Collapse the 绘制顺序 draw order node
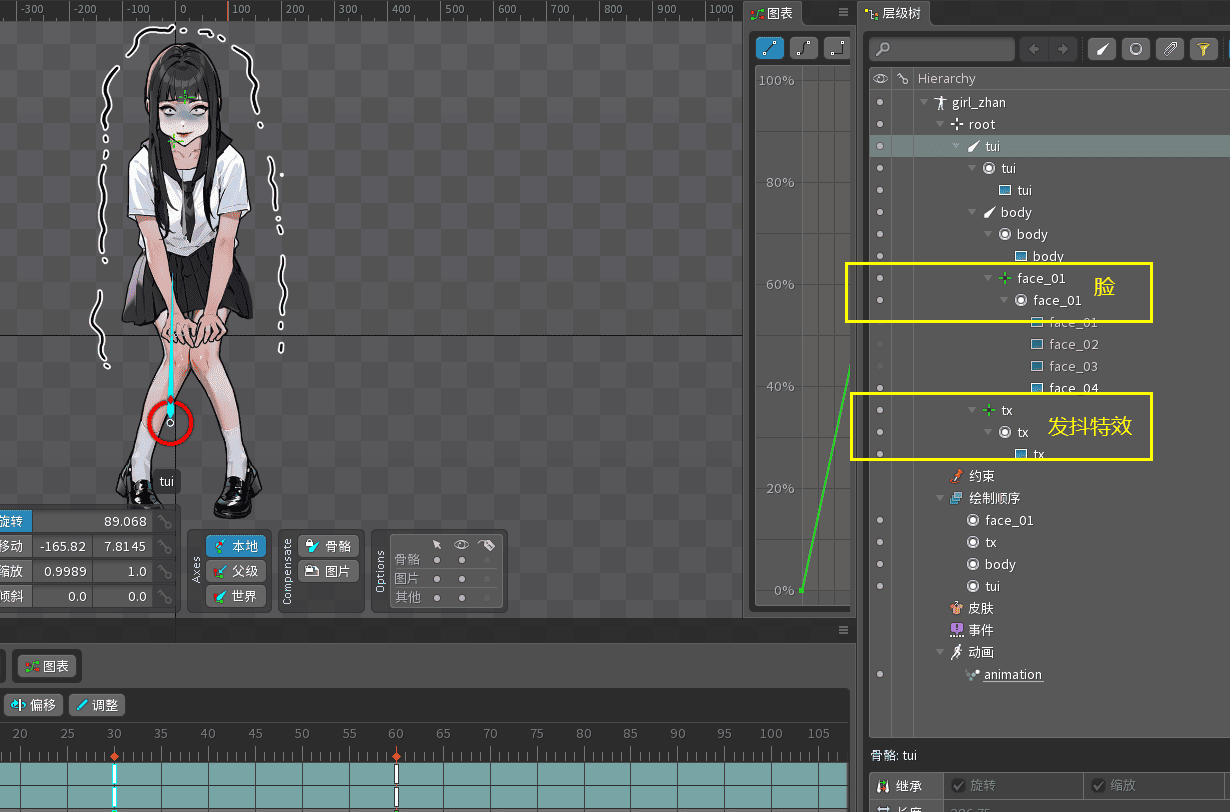 940,498
